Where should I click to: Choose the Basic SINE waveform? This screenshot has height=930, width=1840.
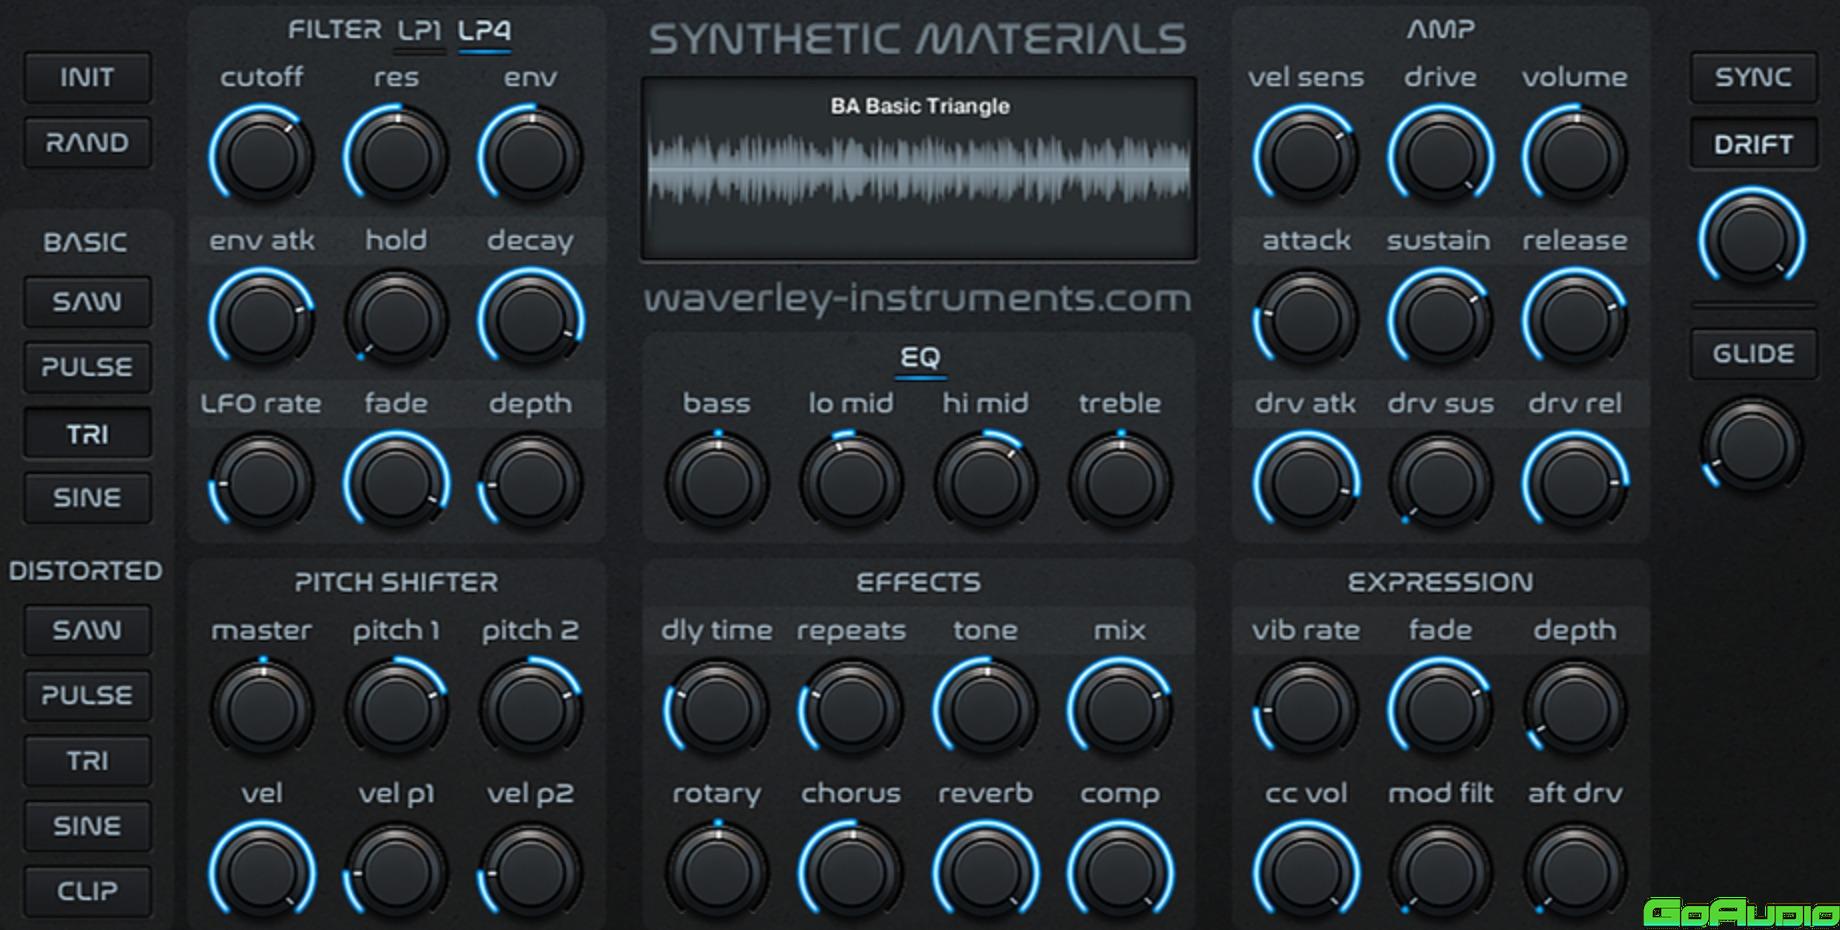[x=87, y=498]
